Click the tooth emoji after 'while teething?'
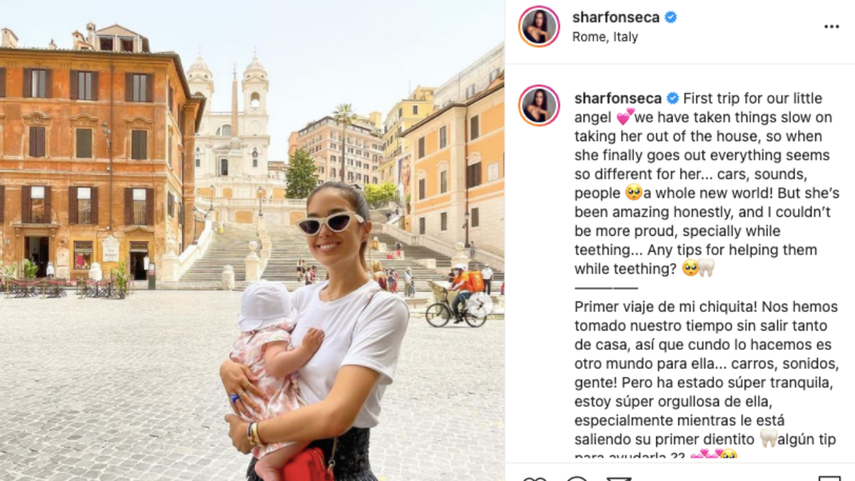The width and height of the screenshot is (855, 481). (x=707, y=268)
